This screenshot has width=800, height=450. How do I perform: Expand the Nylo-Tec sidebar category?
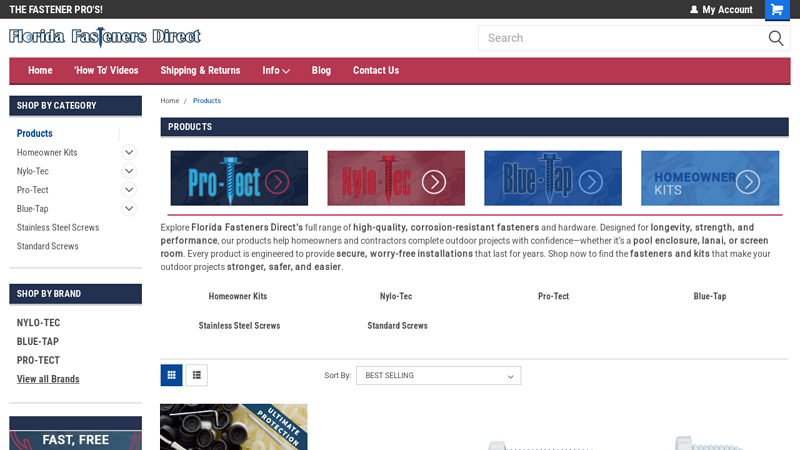click(129, 171)
